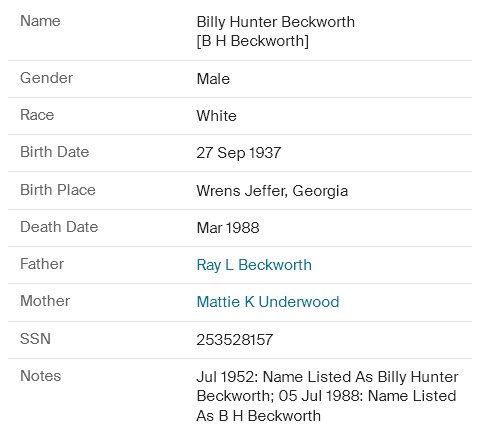Click the bracketed alias B H Beckworth
Screen dimensions: 482x437
(253, 41)
